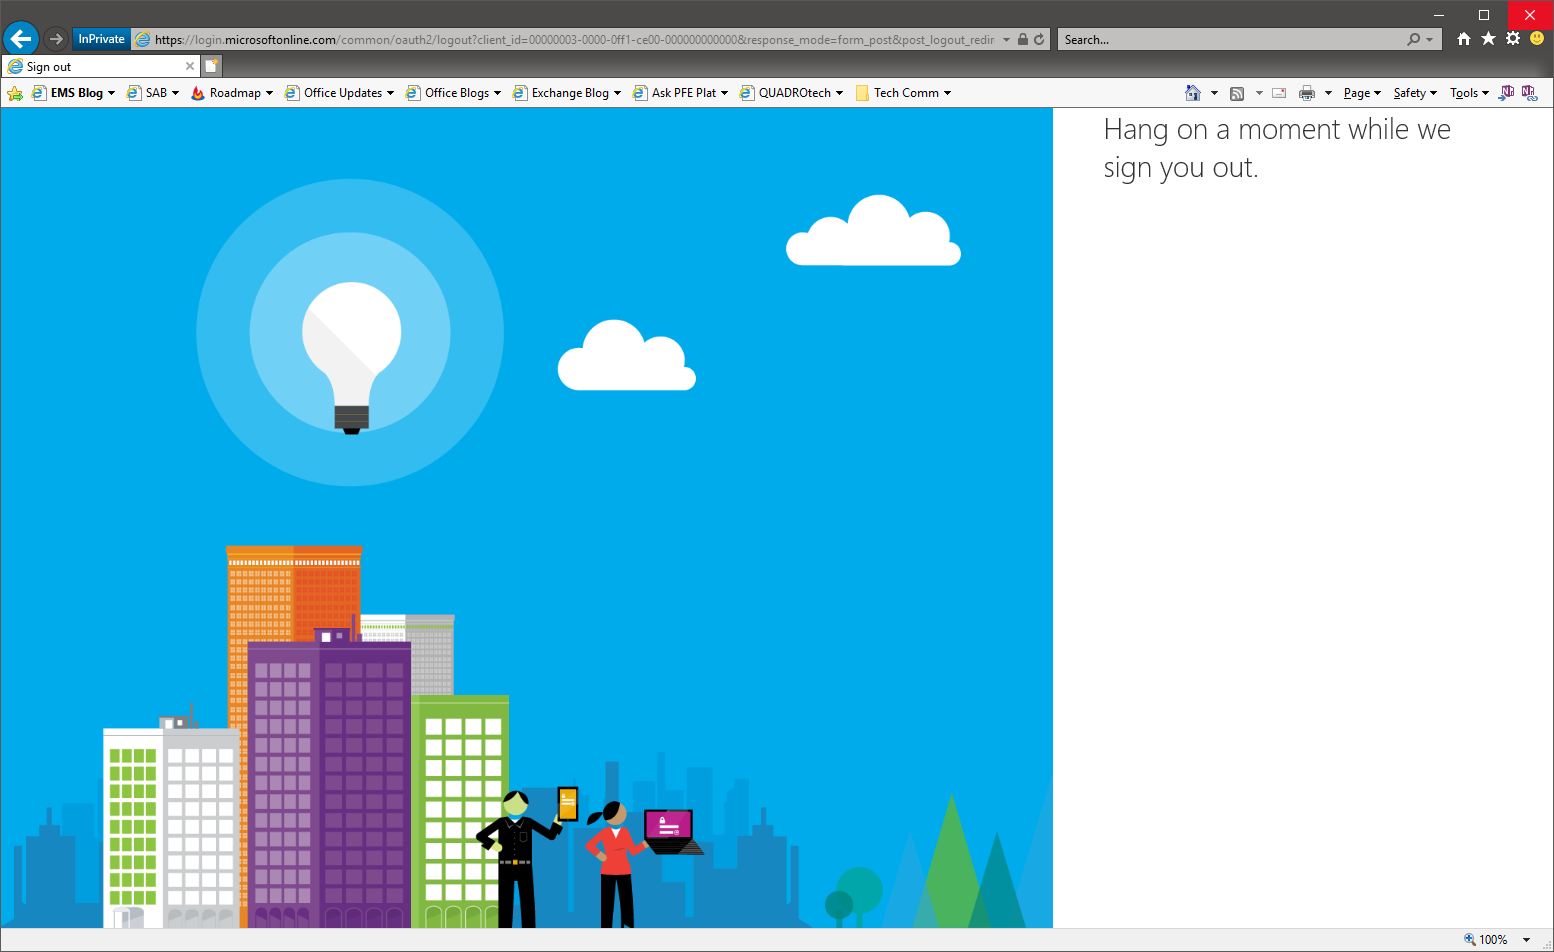This screenshot has height=952, width=1554.
Task: Open a new tab with the New Tab button
Action: 211,66
